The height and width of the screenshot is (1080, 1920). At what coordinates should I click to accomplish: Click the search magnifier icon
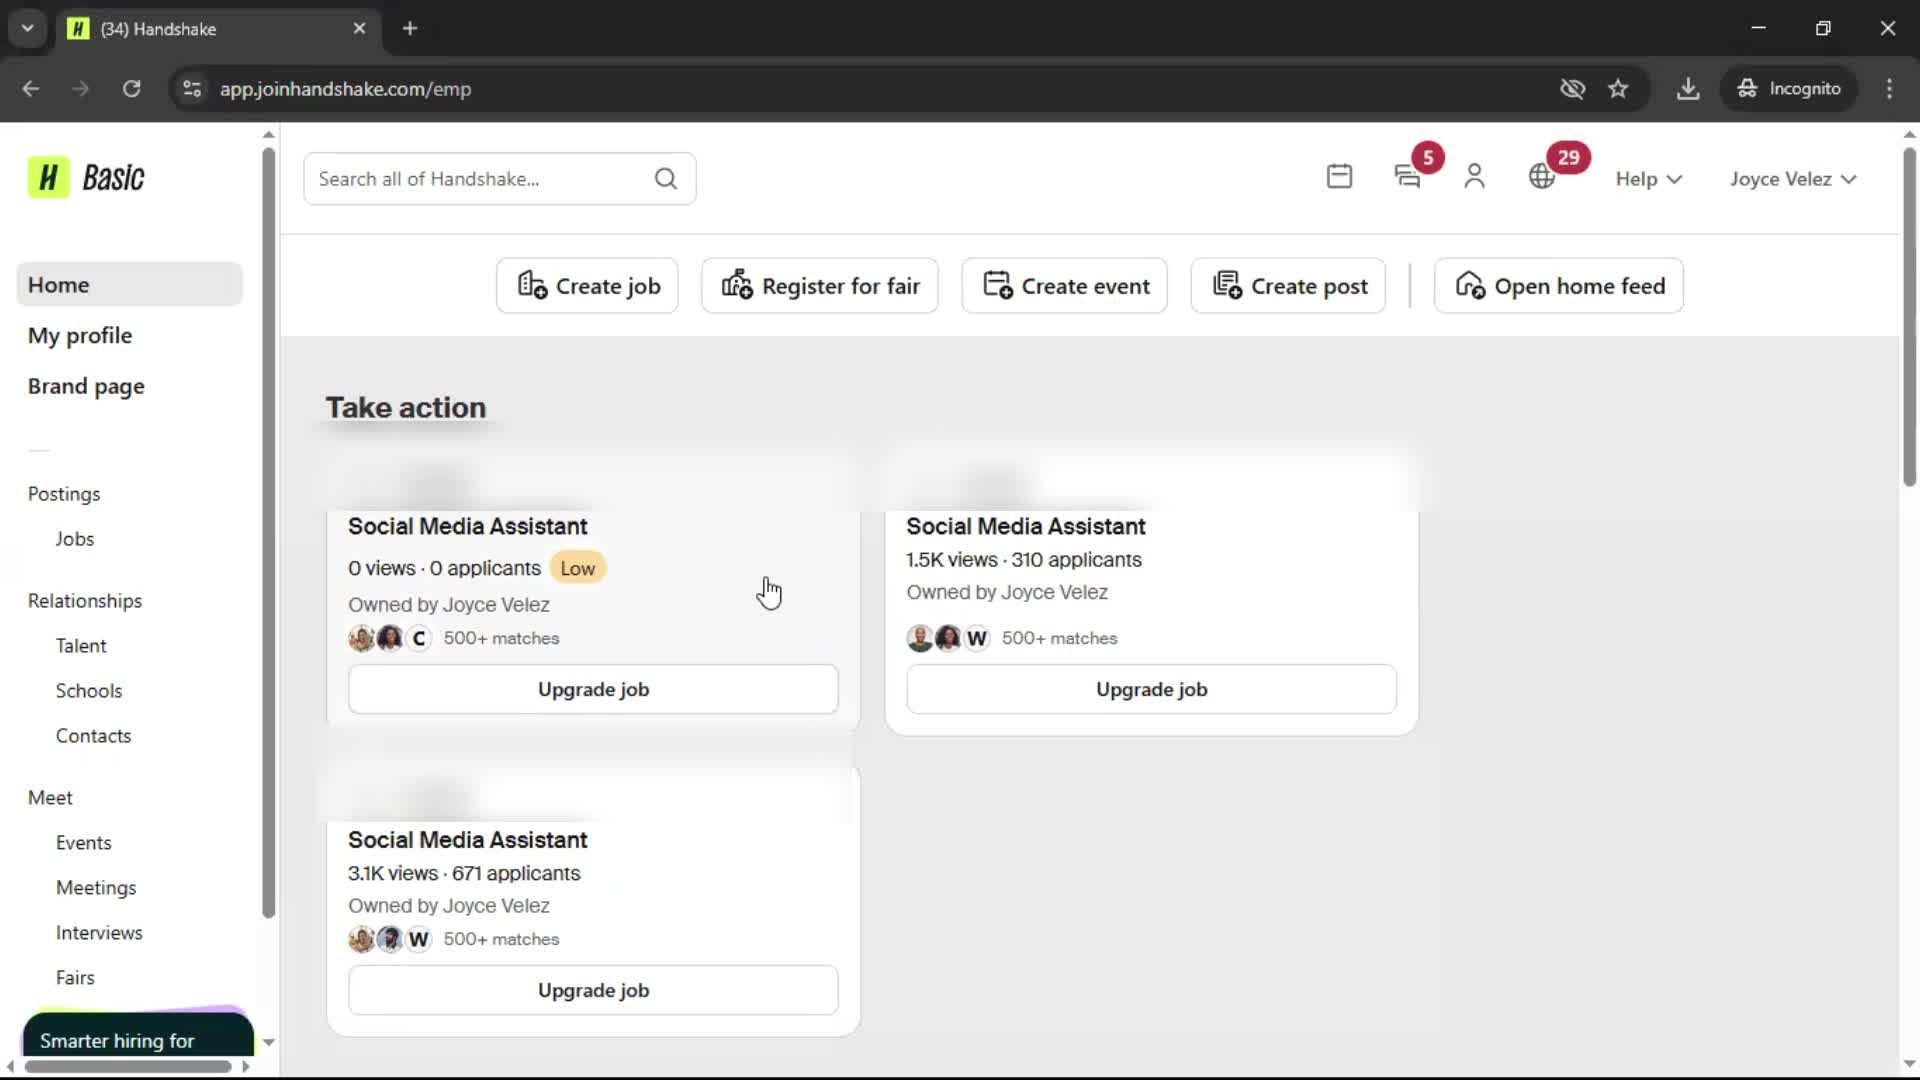666,179
